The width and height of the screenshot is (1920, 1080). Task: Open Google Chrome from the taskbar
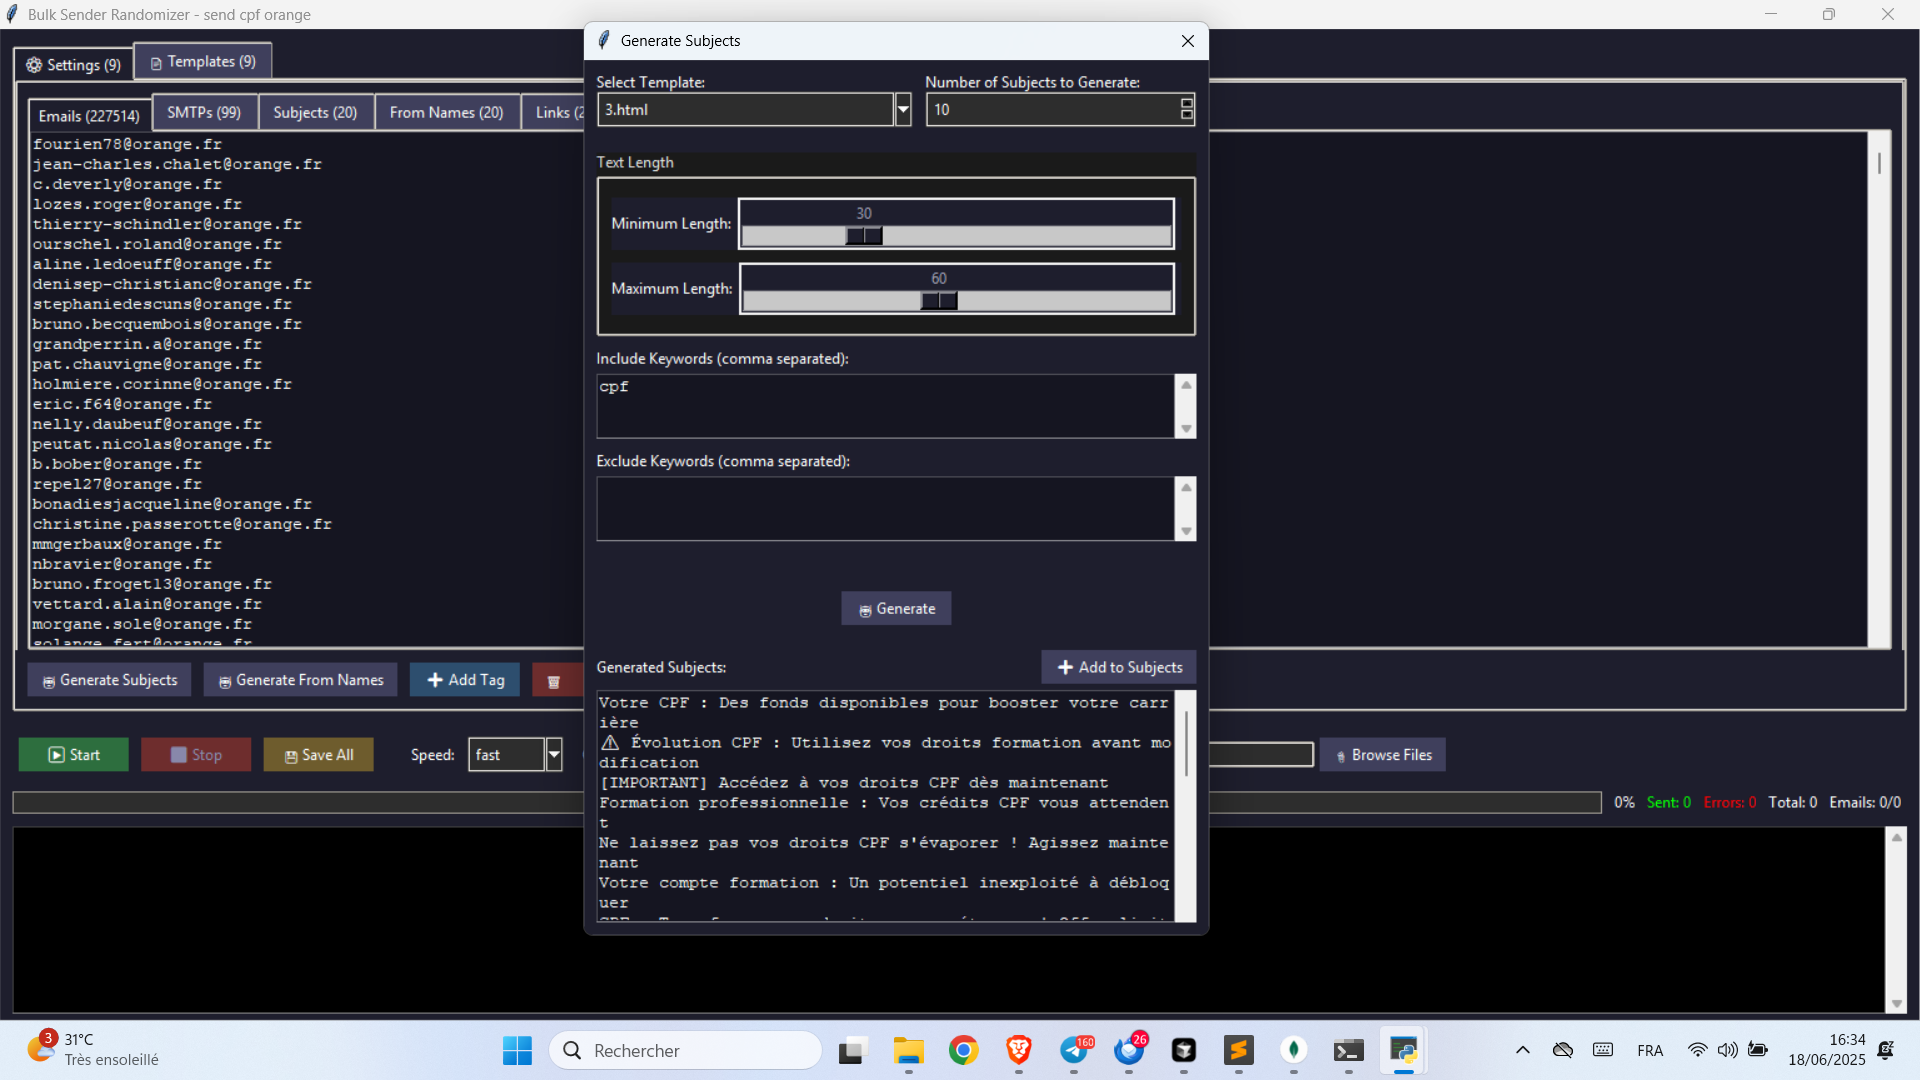pyautogui.click(x=963, y=1050)
